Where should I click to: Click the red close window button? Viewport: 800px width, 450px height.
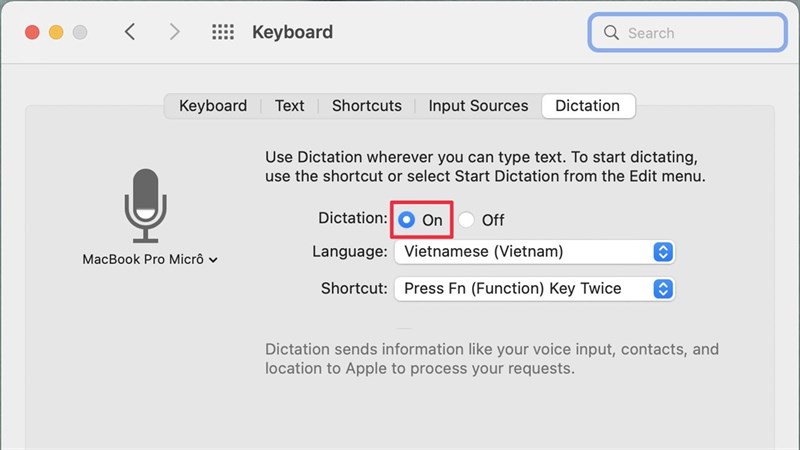click(32, 32)
